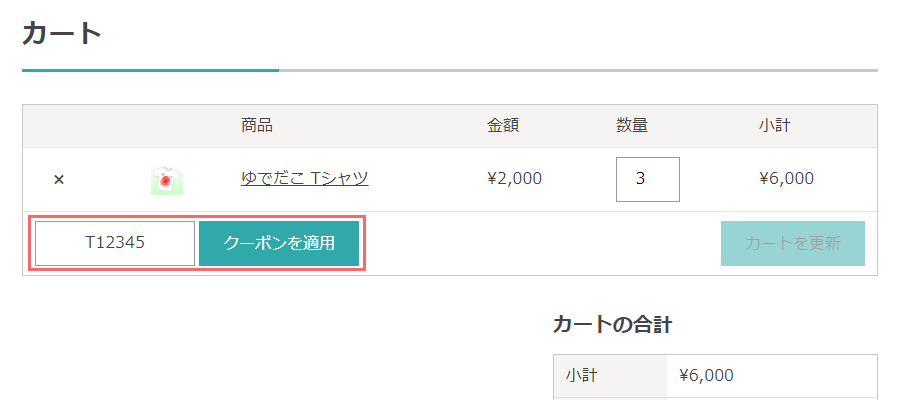This screenshot has width=898, height=400.
Task: Click empty header cell above × icon
Action: [x=58, y=126]
